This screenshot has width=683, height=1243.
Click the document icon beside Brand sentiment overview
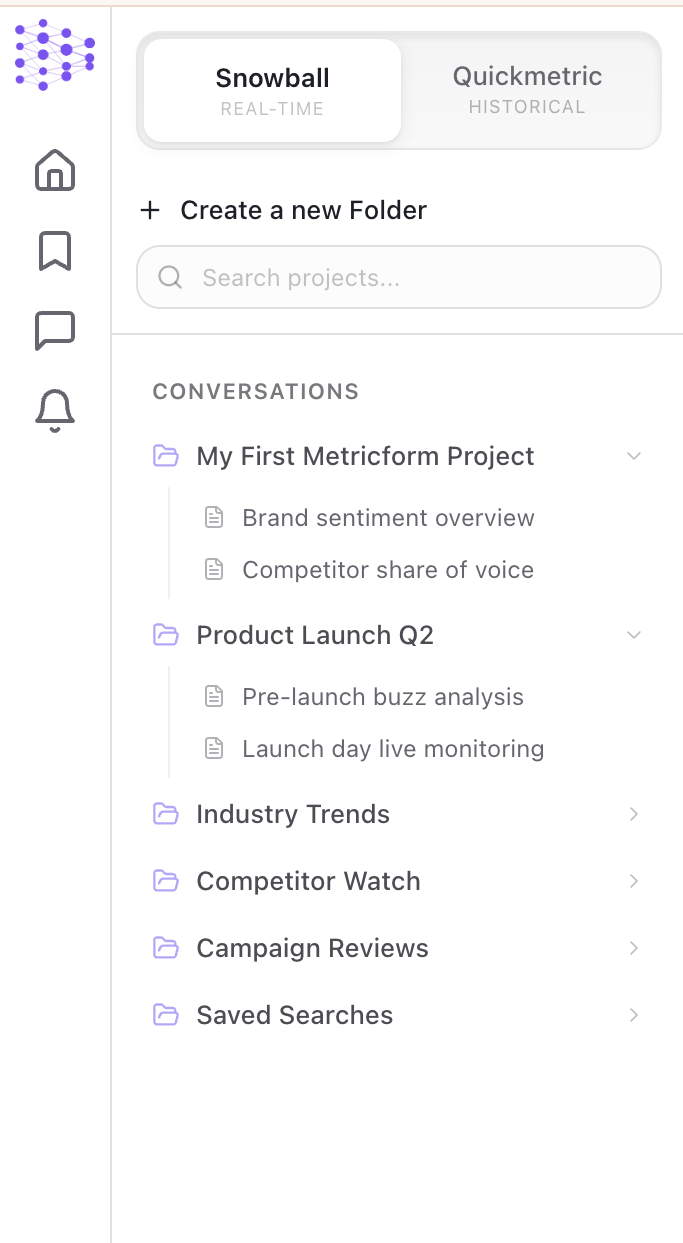214,517
